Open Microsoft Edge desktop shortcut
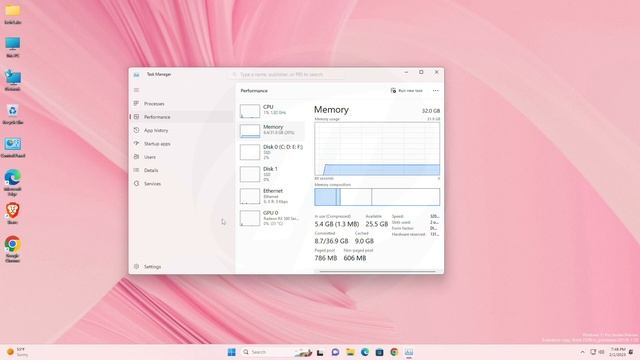The width and height of the screenshot is (640, 360). (x=12, y=183)
